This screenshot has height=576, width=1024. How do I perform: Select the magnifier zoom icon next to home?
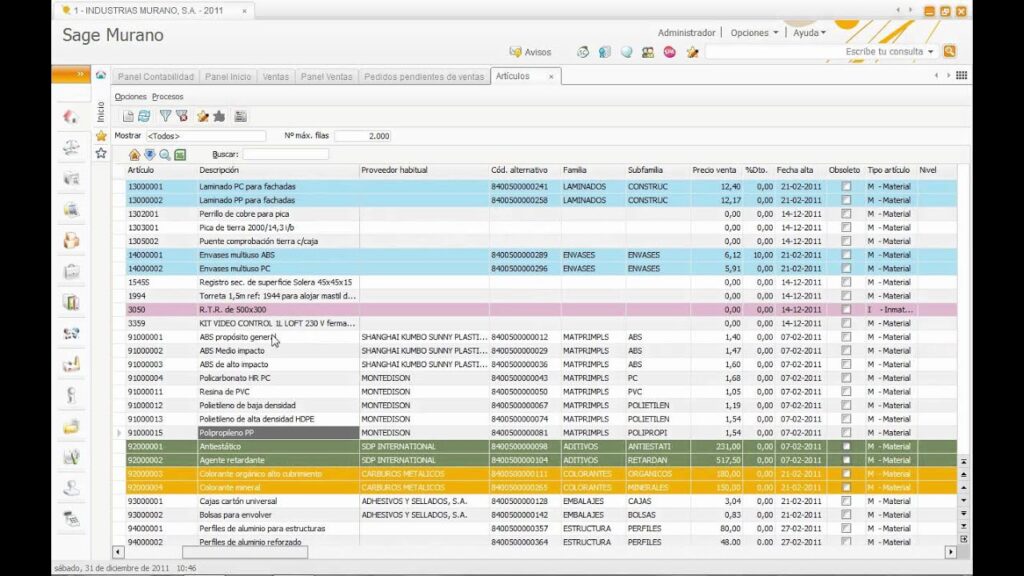[164, 155]
